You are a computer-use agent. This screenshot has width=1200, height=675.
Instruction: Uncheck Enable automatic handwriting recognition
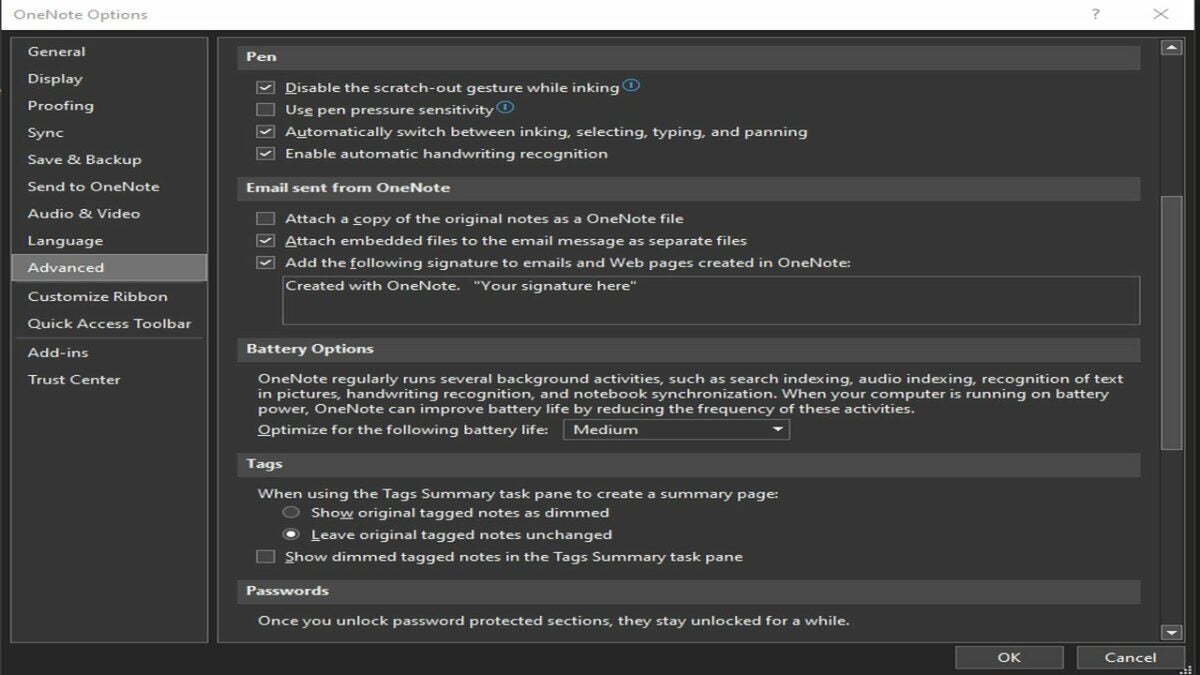pos(265,154)
